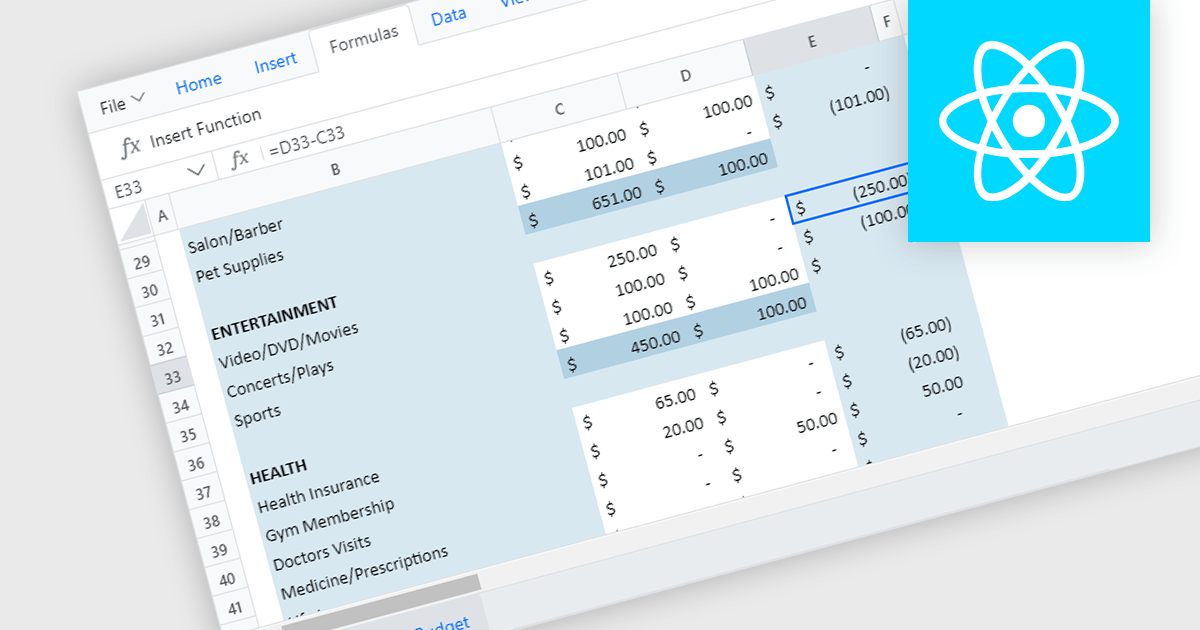Screen dimensions: 1200x630
Task: Expand the File options list
Action: click(122, 102)
